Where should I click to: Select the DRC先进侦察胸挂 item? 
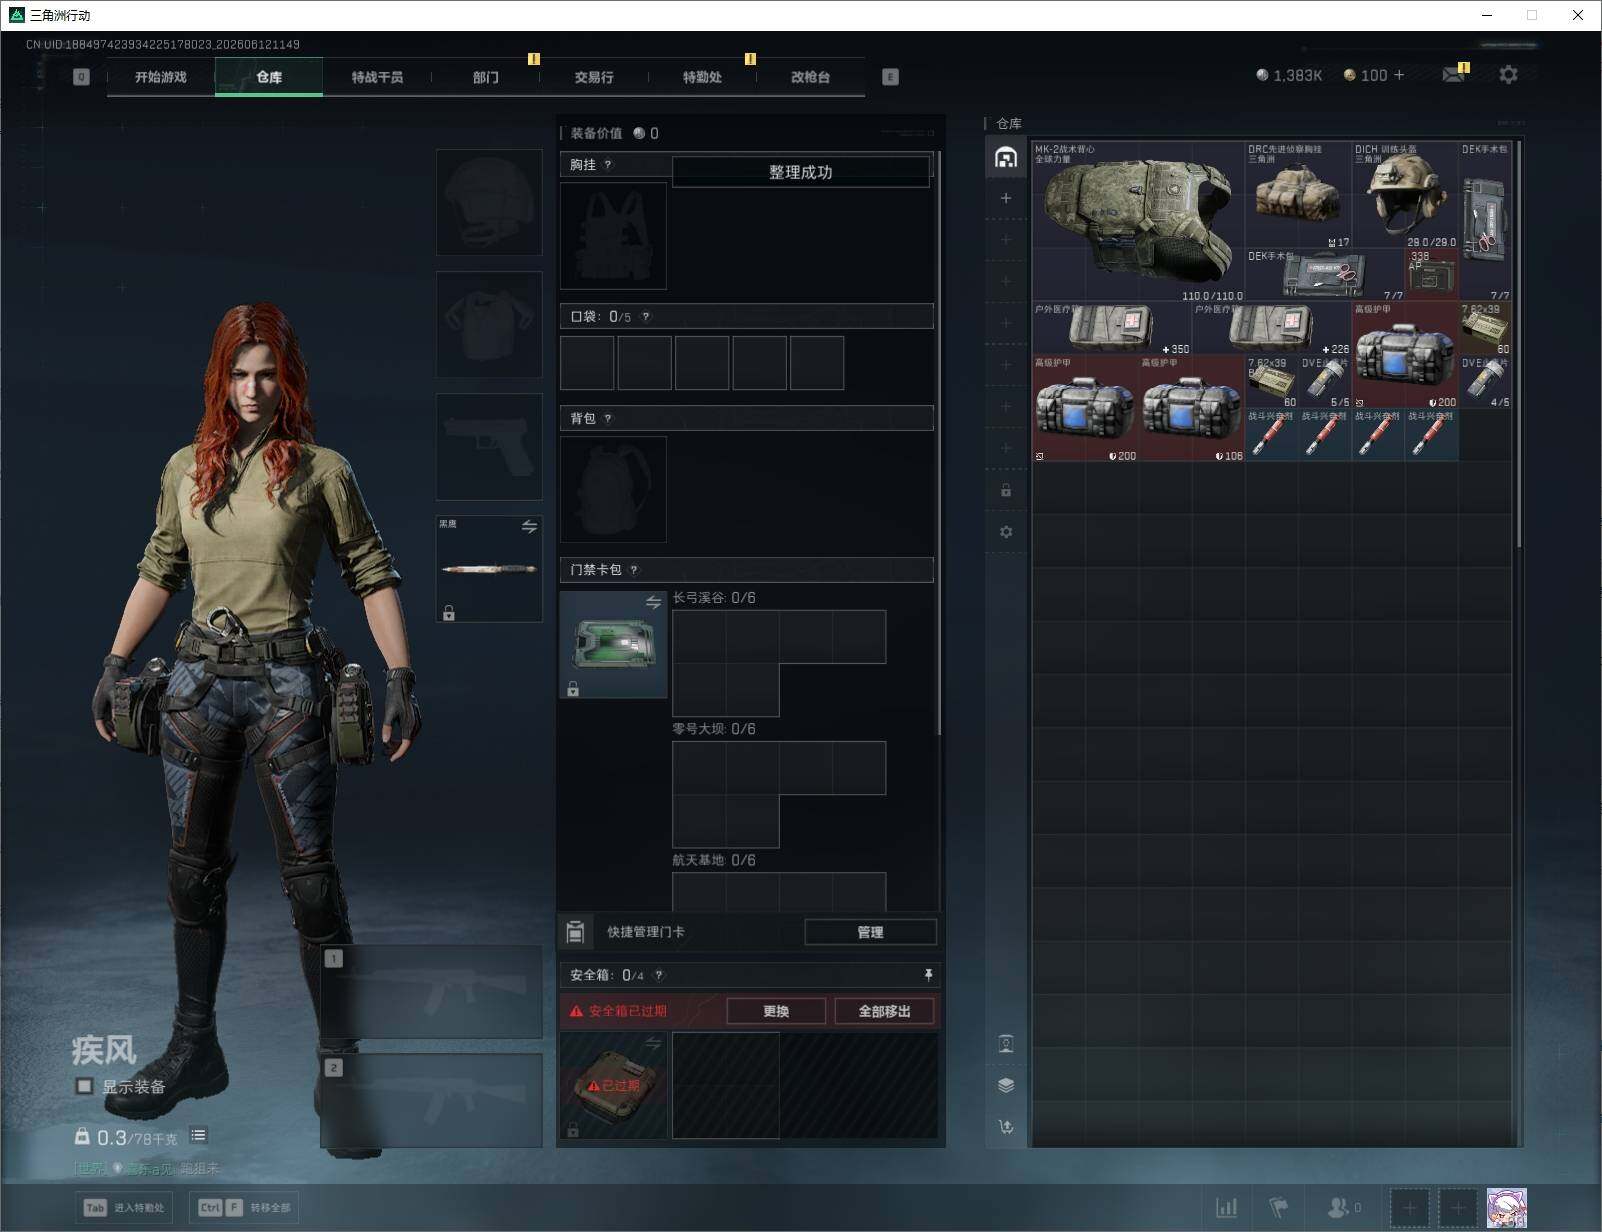tap(1298, 195)
